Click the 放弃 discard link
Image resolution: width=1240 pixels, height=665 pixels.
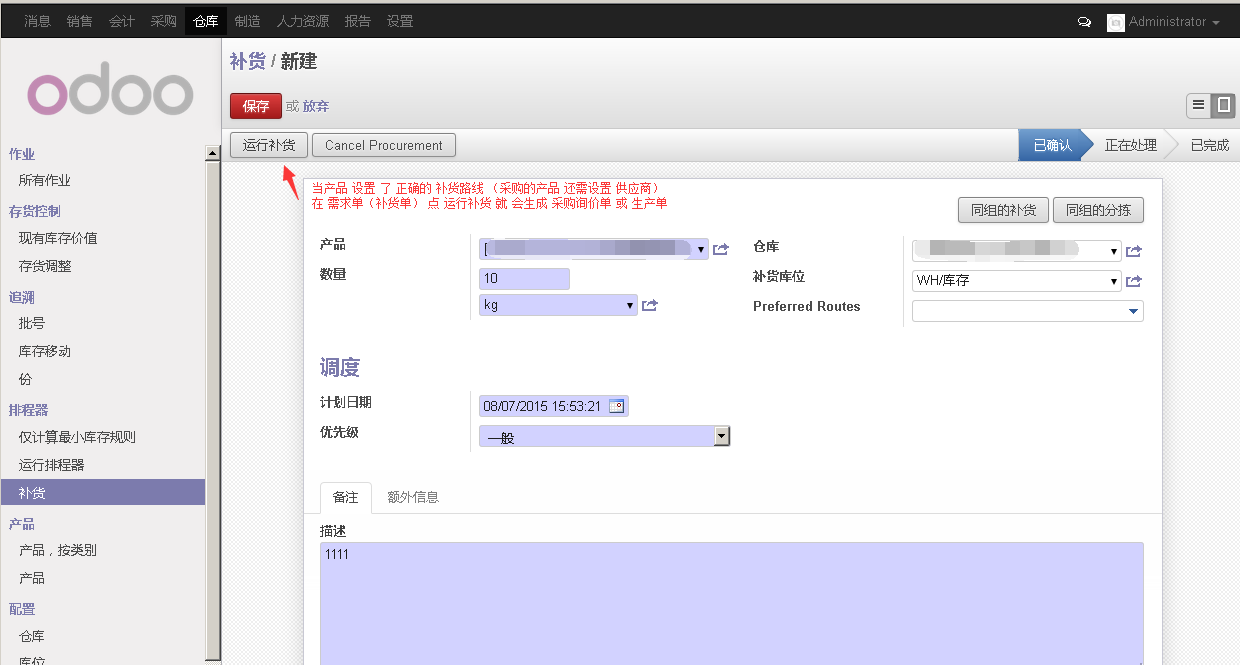point(316,106)
